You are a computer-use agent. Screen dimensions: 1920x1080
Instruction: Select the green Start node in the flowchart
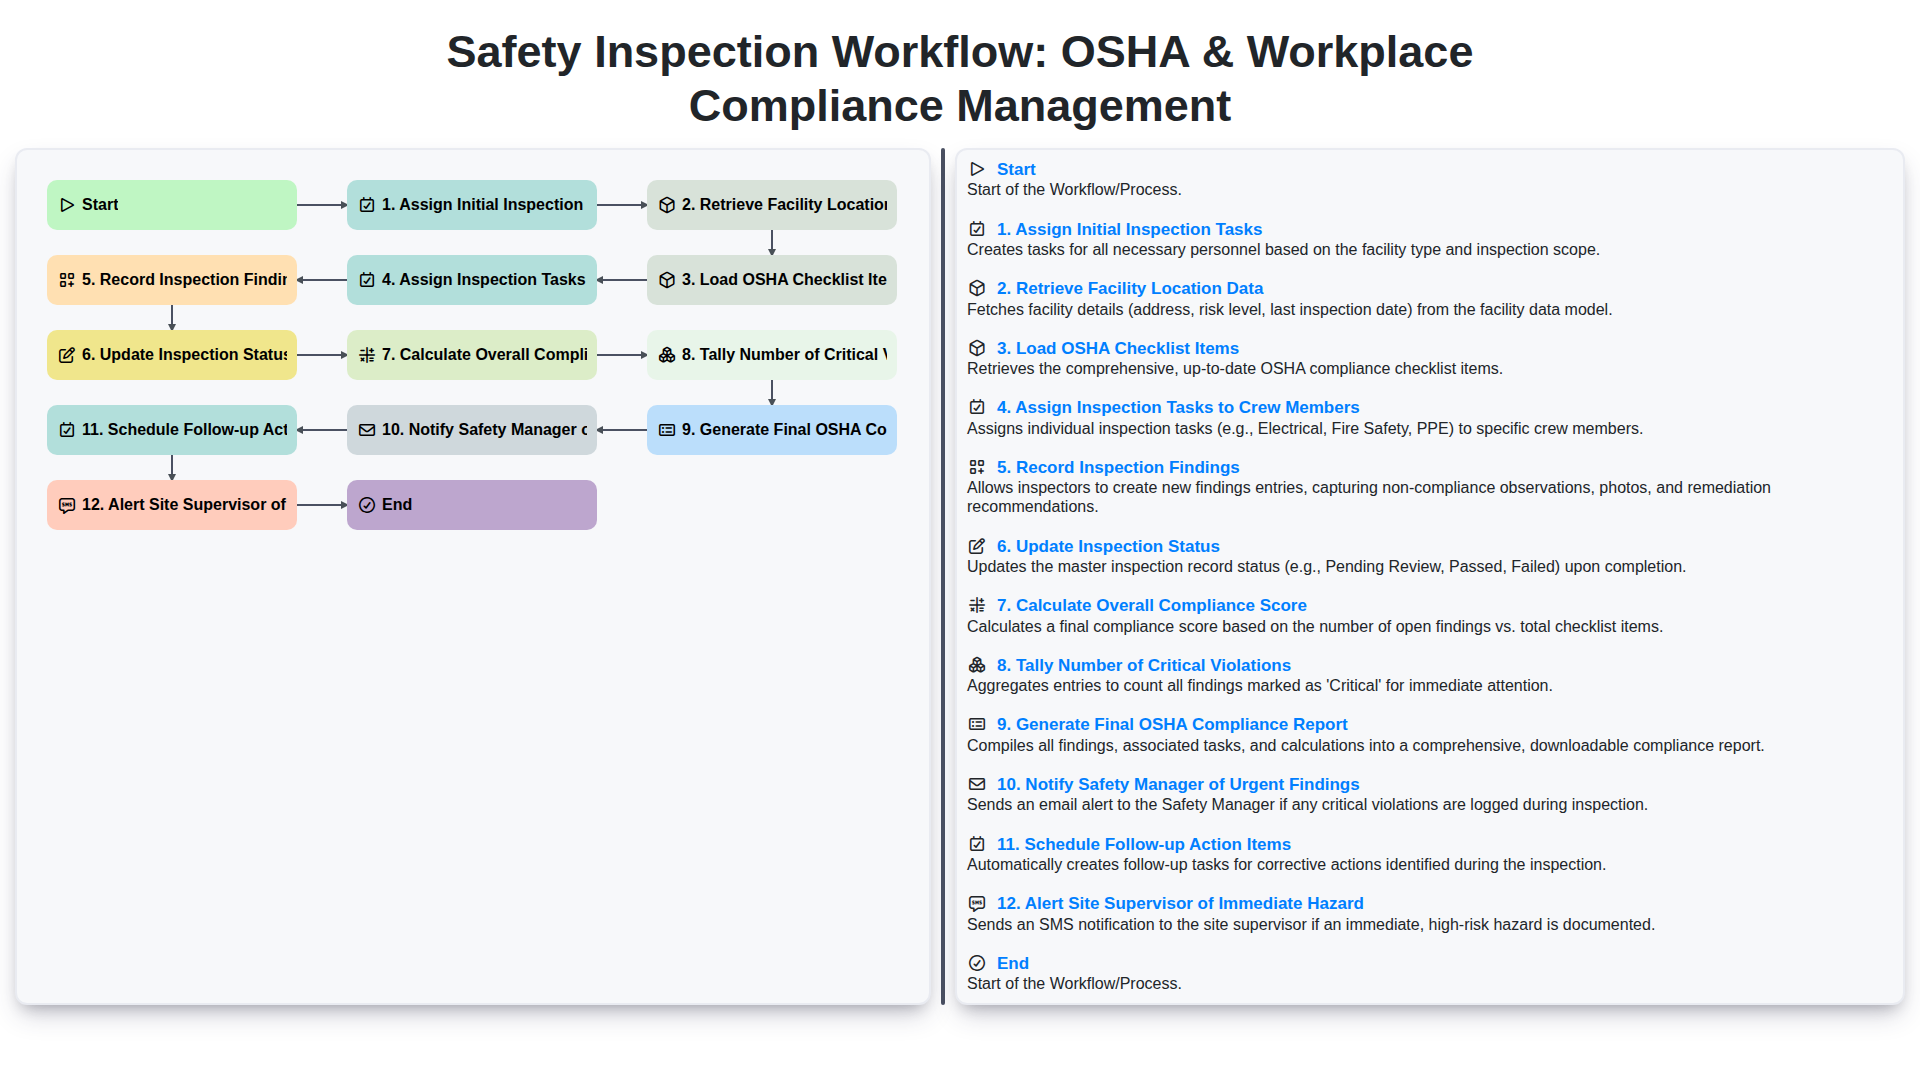172,205
